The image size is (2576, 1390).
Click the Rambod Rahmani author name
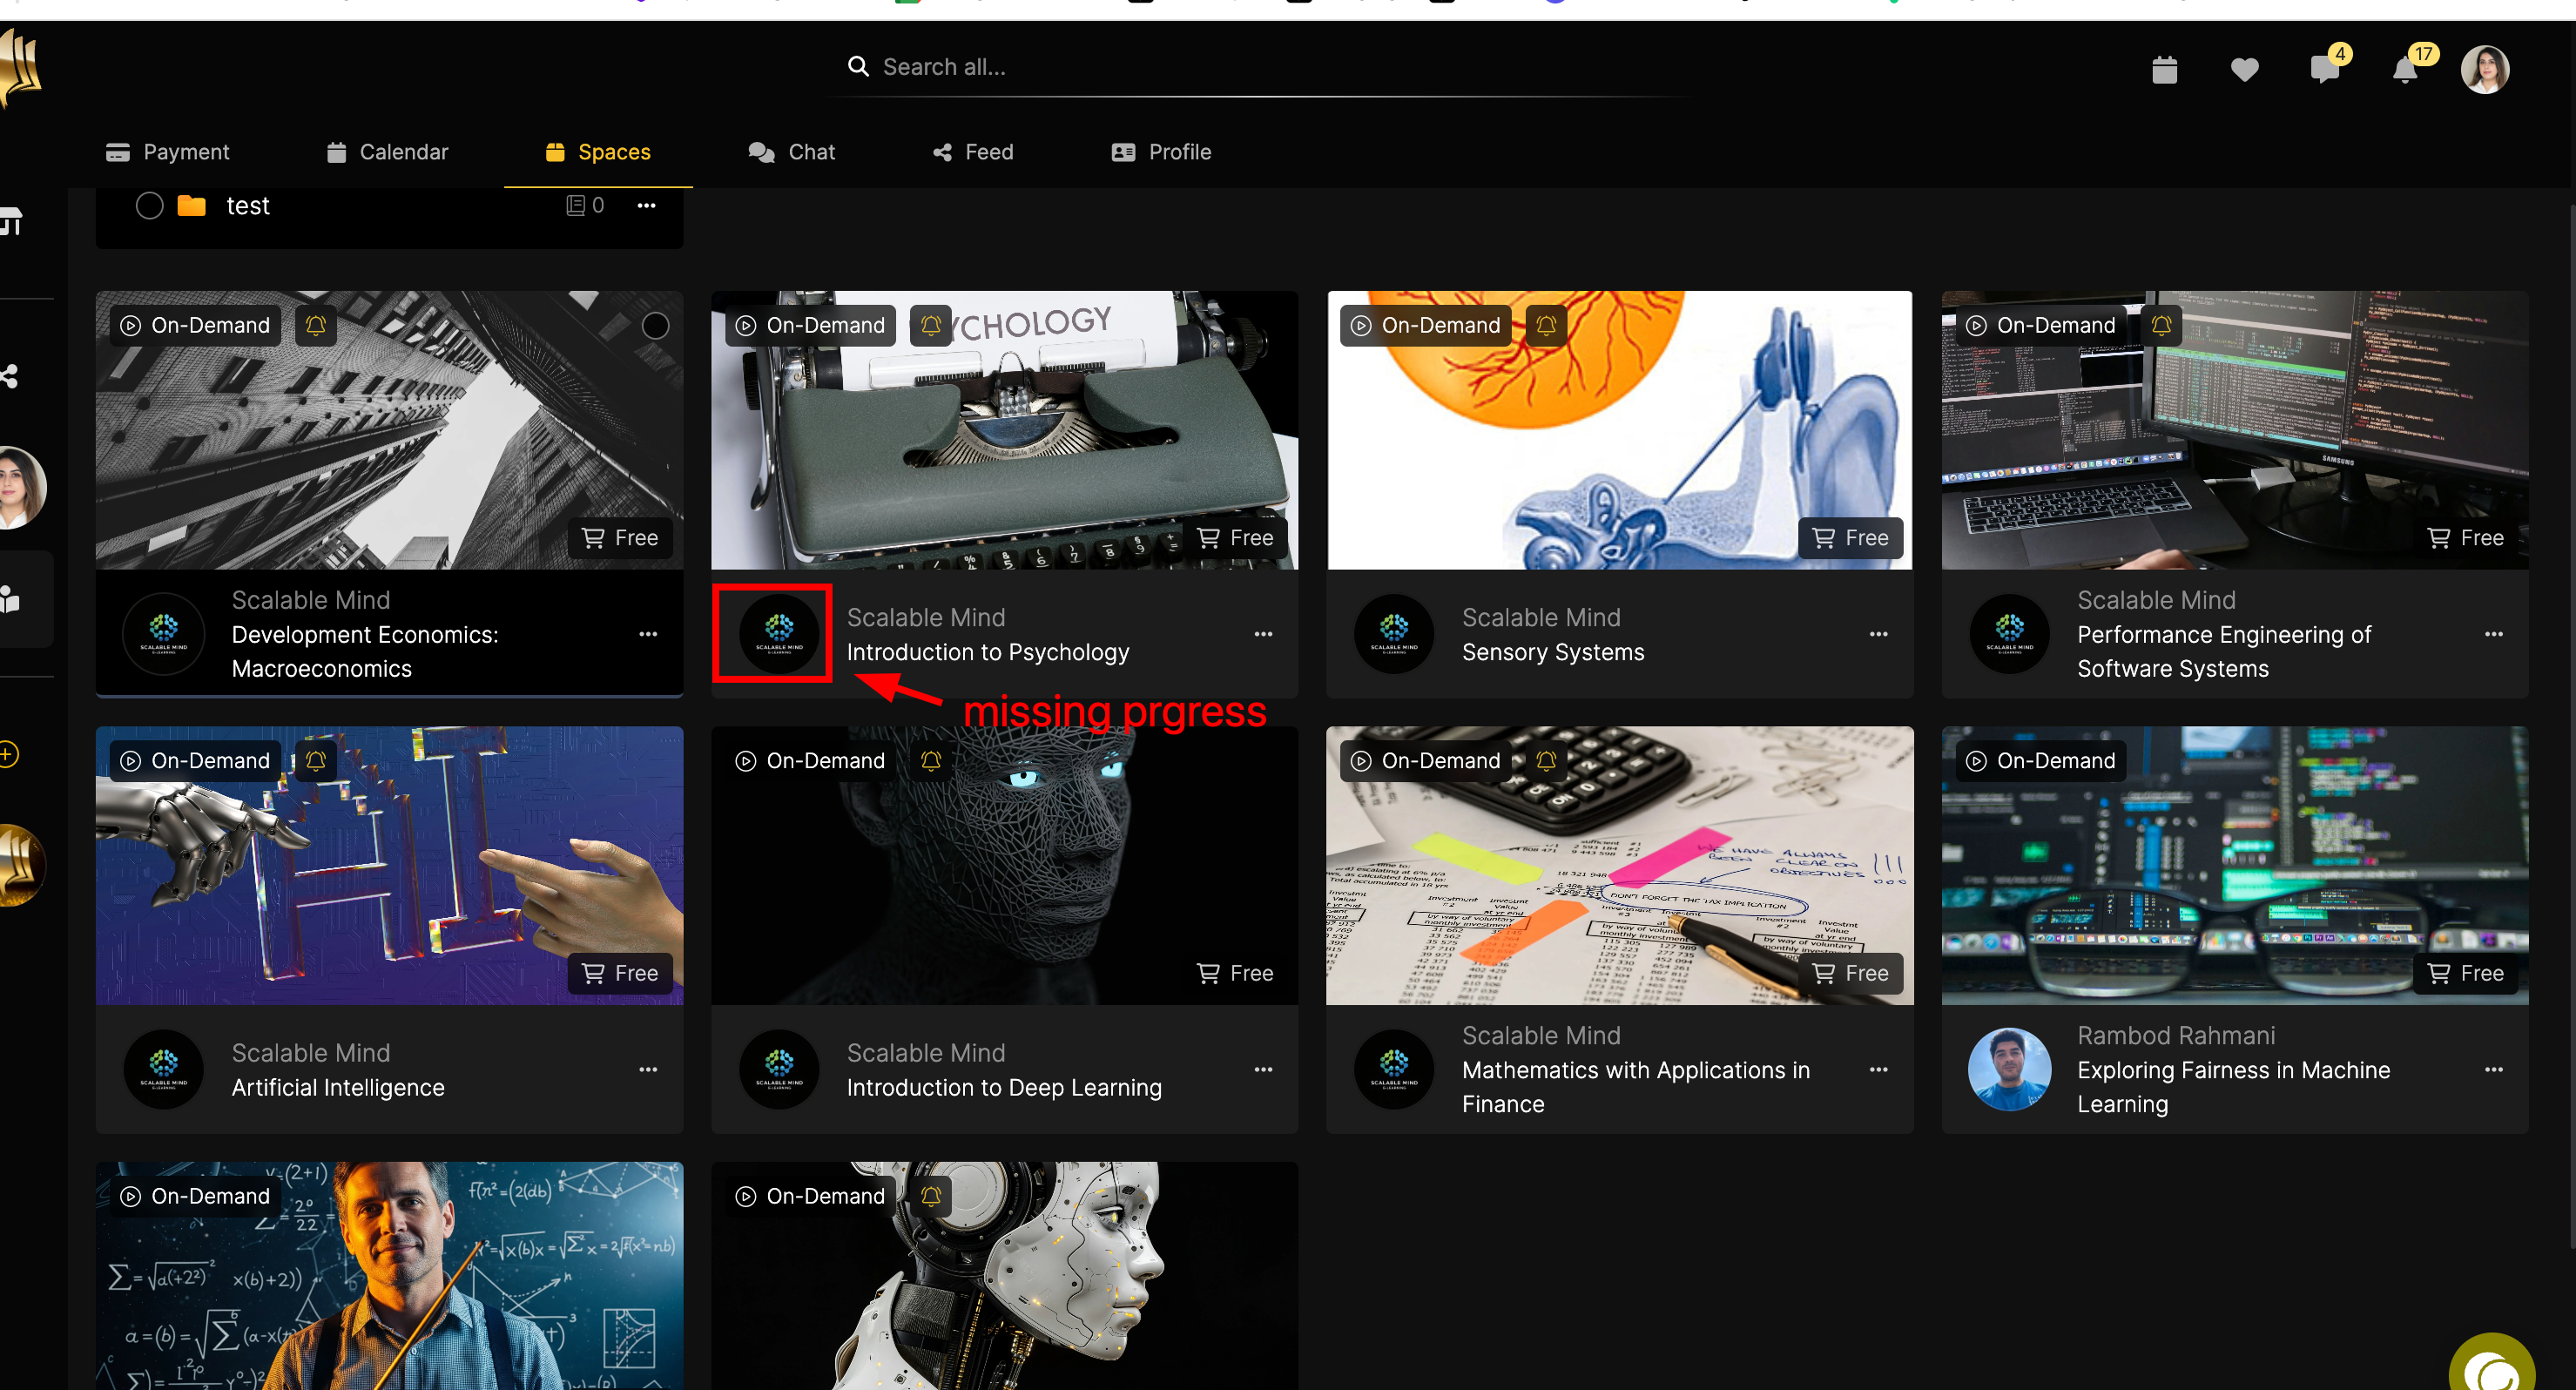2176,1035
